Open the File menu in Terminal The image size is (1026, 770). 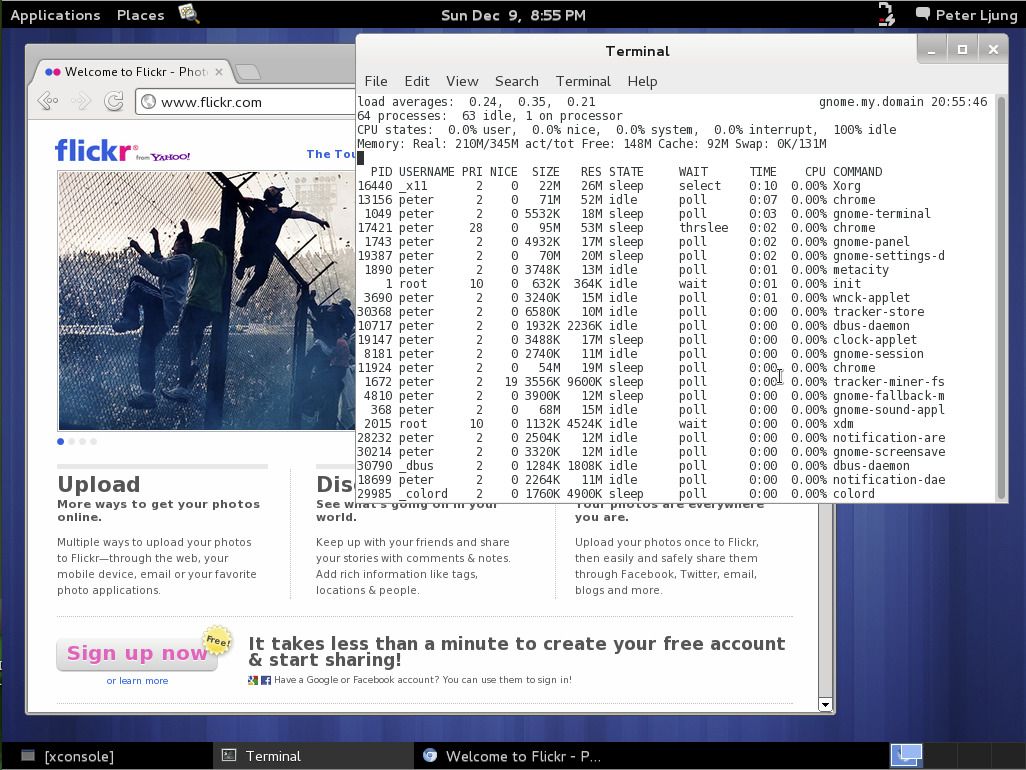[376, 81]
